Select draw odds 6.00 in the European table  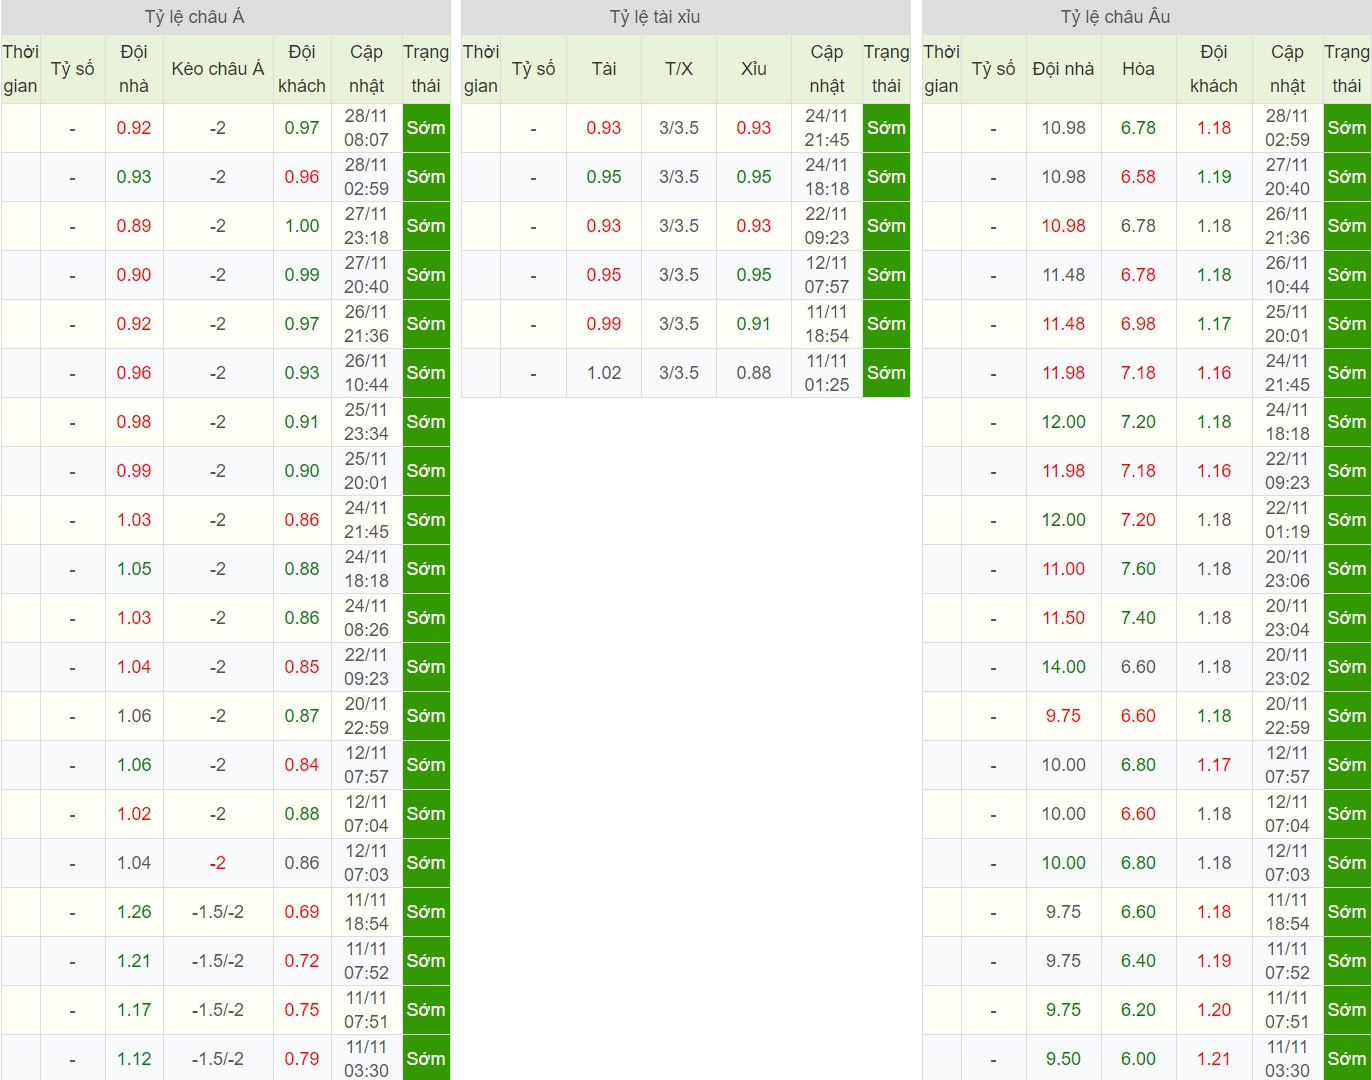1138,1059
